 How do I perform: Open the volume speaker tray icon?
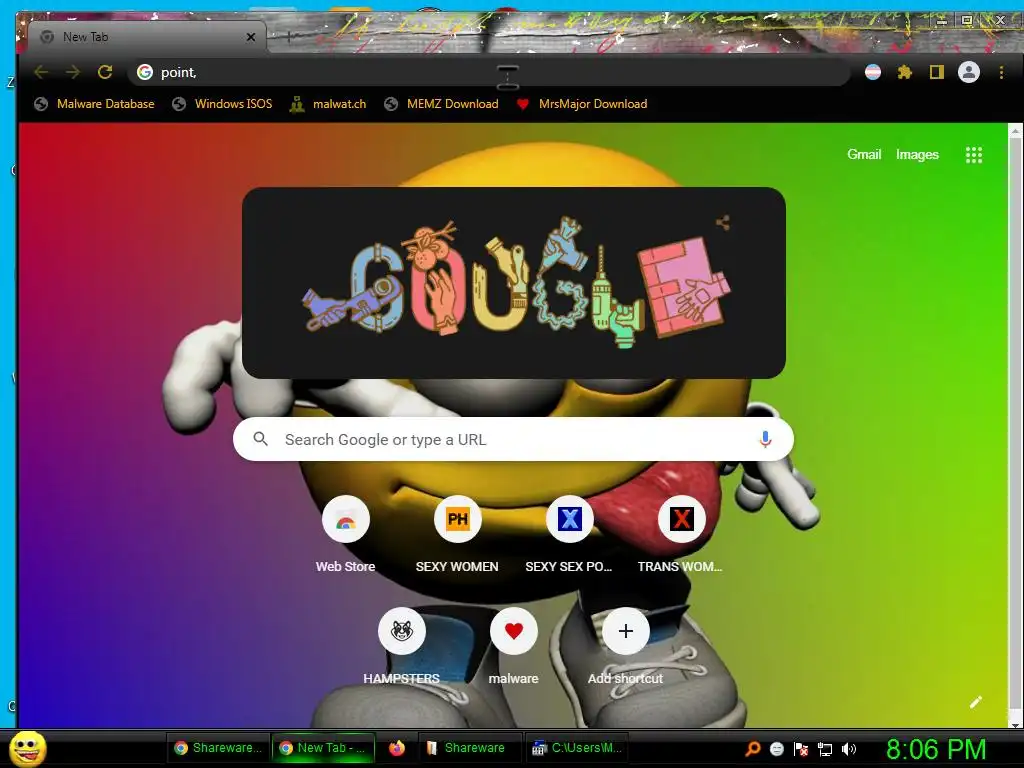point(848,749)
